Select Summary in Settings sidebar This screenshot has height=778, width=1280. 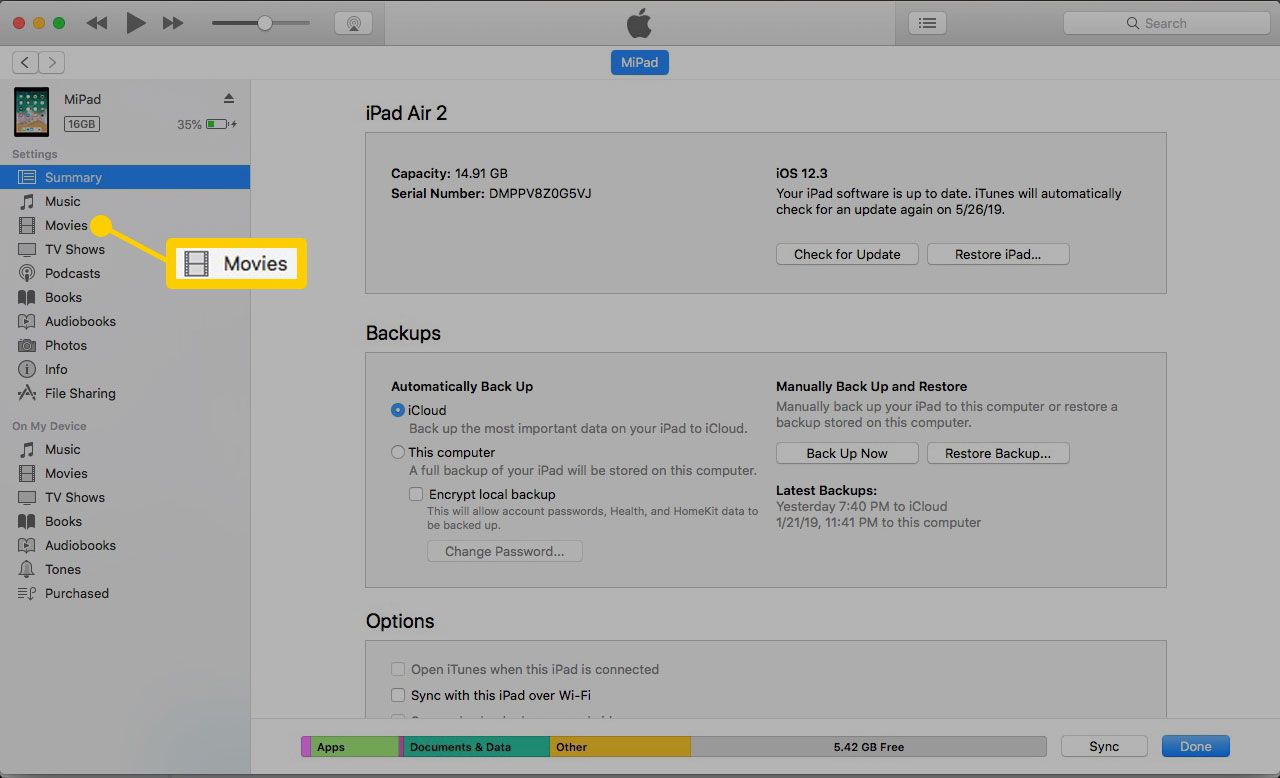click(x=125, y=177)
